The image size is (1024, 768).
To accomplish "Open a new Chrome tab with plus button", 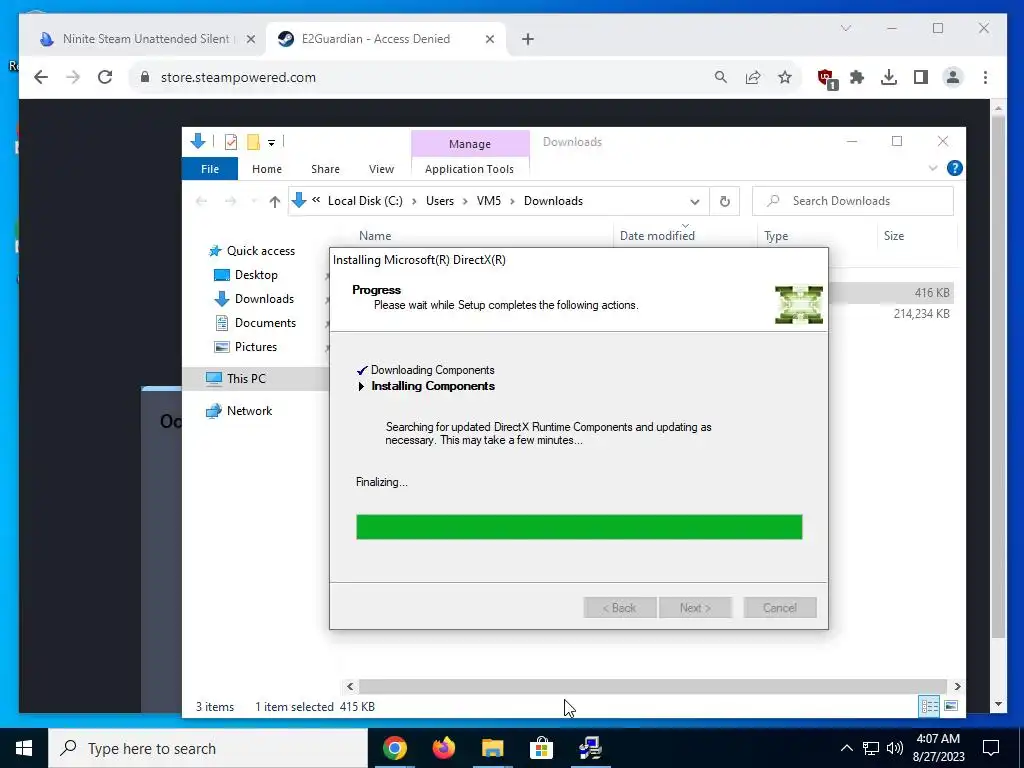I will (x=528, y=39).
